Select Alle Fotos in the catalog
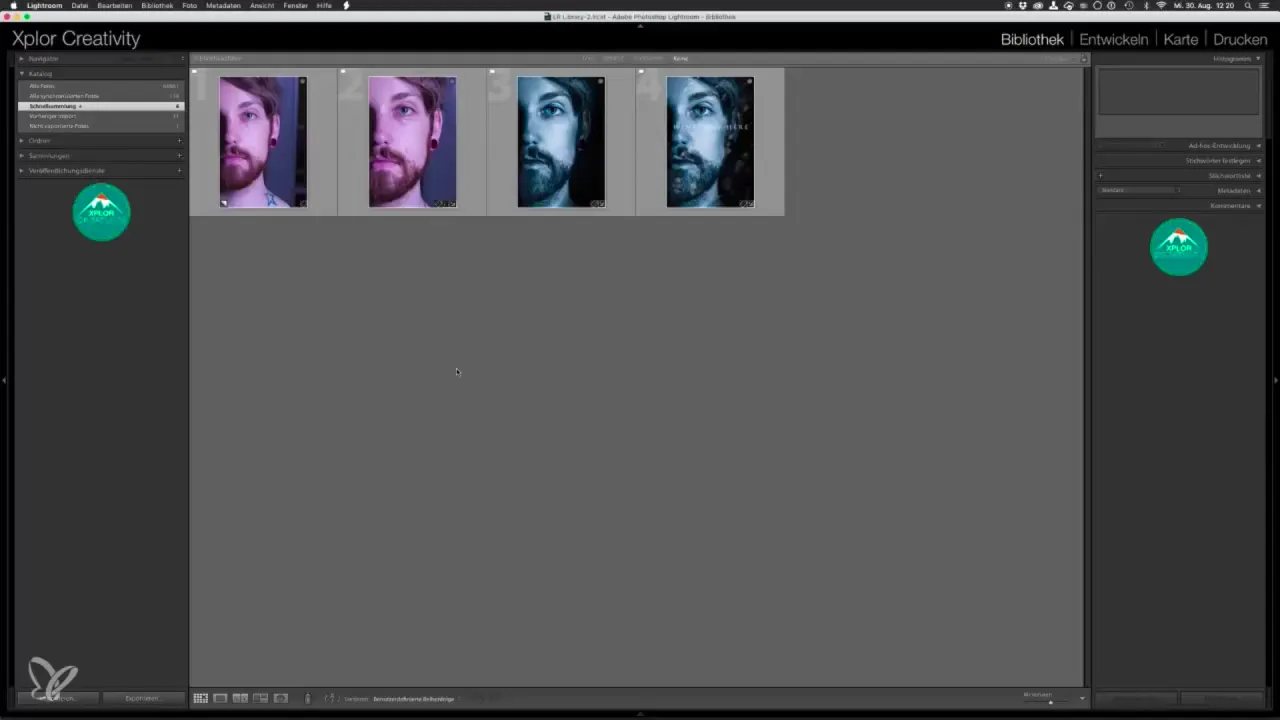Screen dimensions: 1280x720 point(100,86)
